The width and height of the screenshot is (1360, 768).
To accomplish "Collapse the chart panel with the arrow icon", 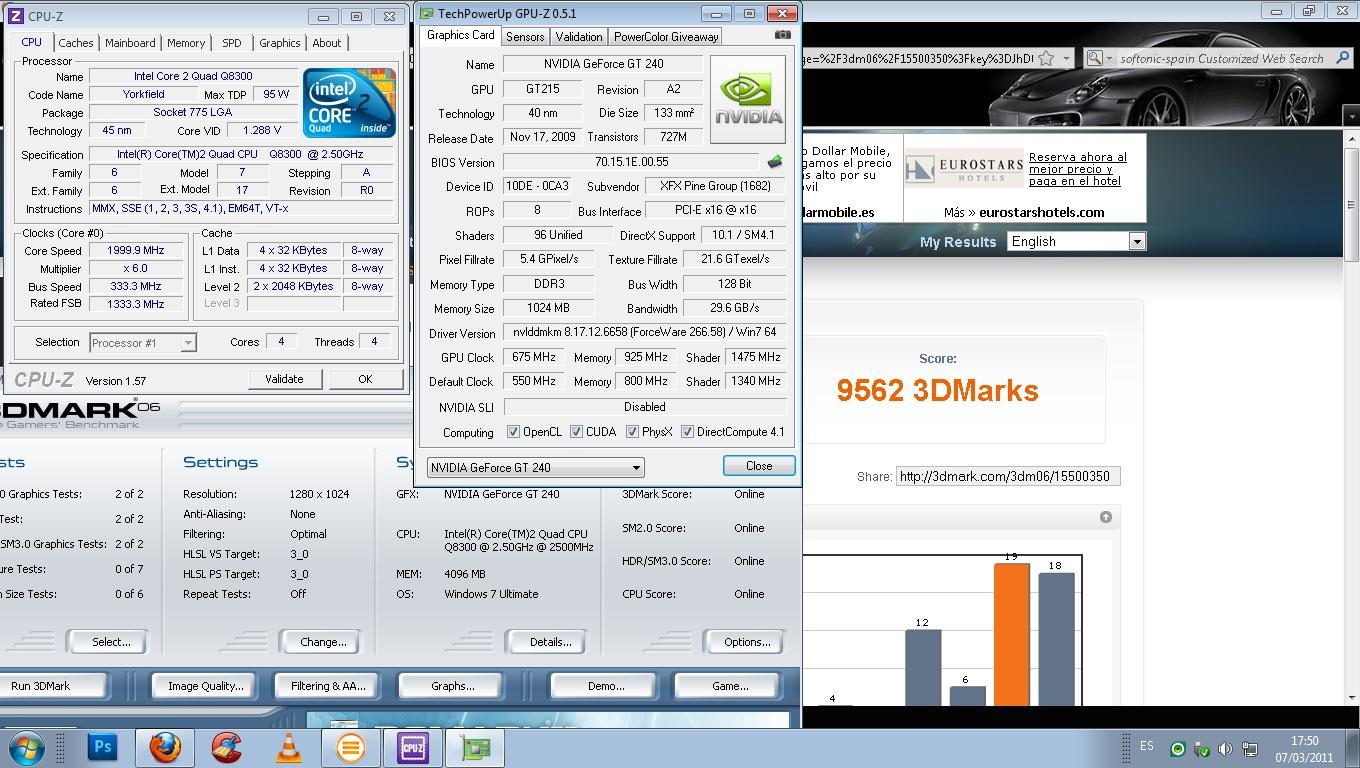I will pyautogui.click(x=1105, y=517).
